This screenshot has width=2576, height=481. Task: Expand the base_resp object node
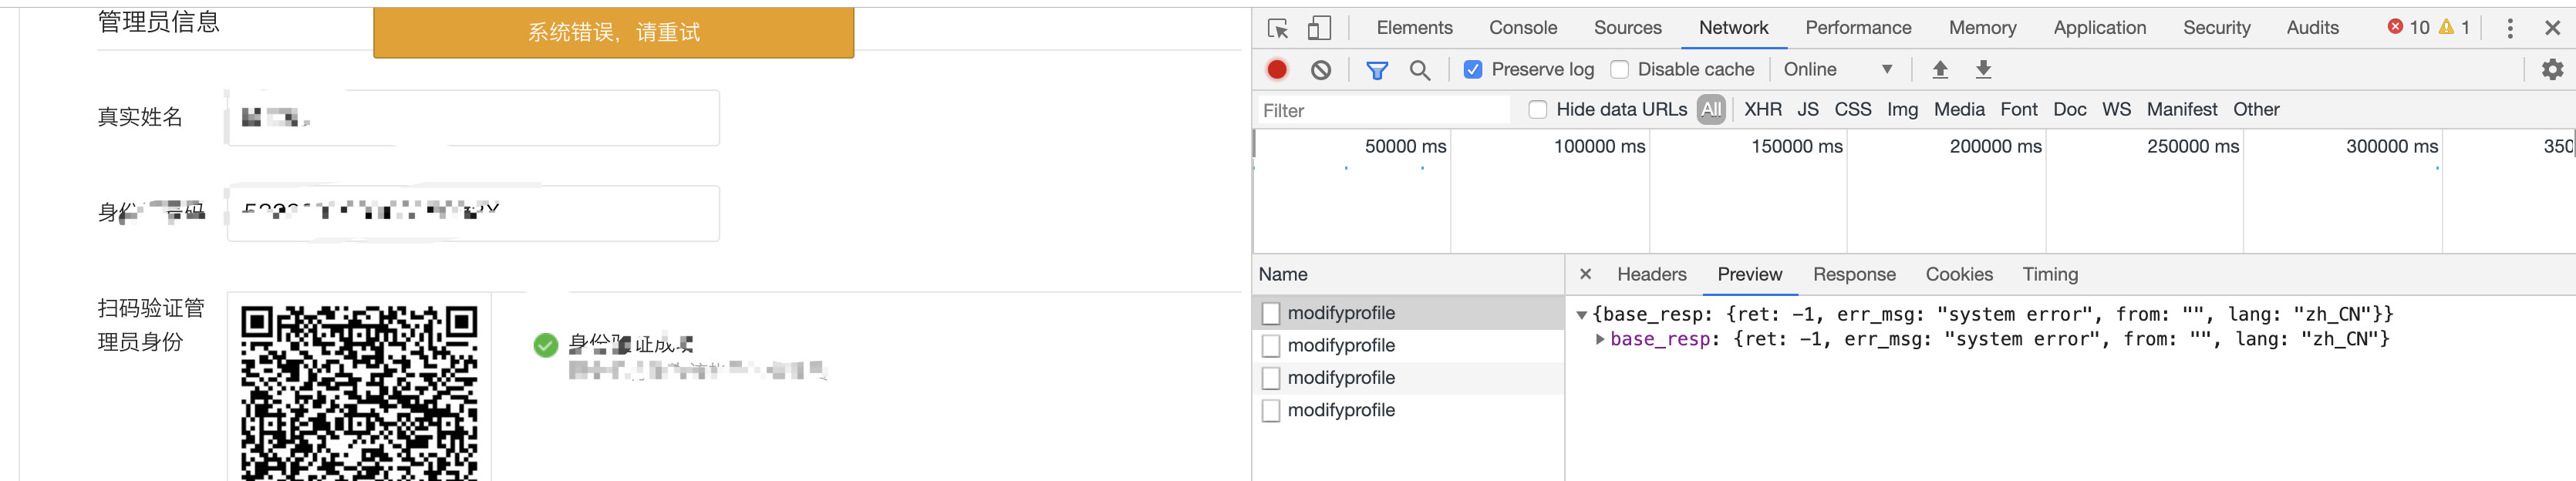click(x=1600, y=339)
